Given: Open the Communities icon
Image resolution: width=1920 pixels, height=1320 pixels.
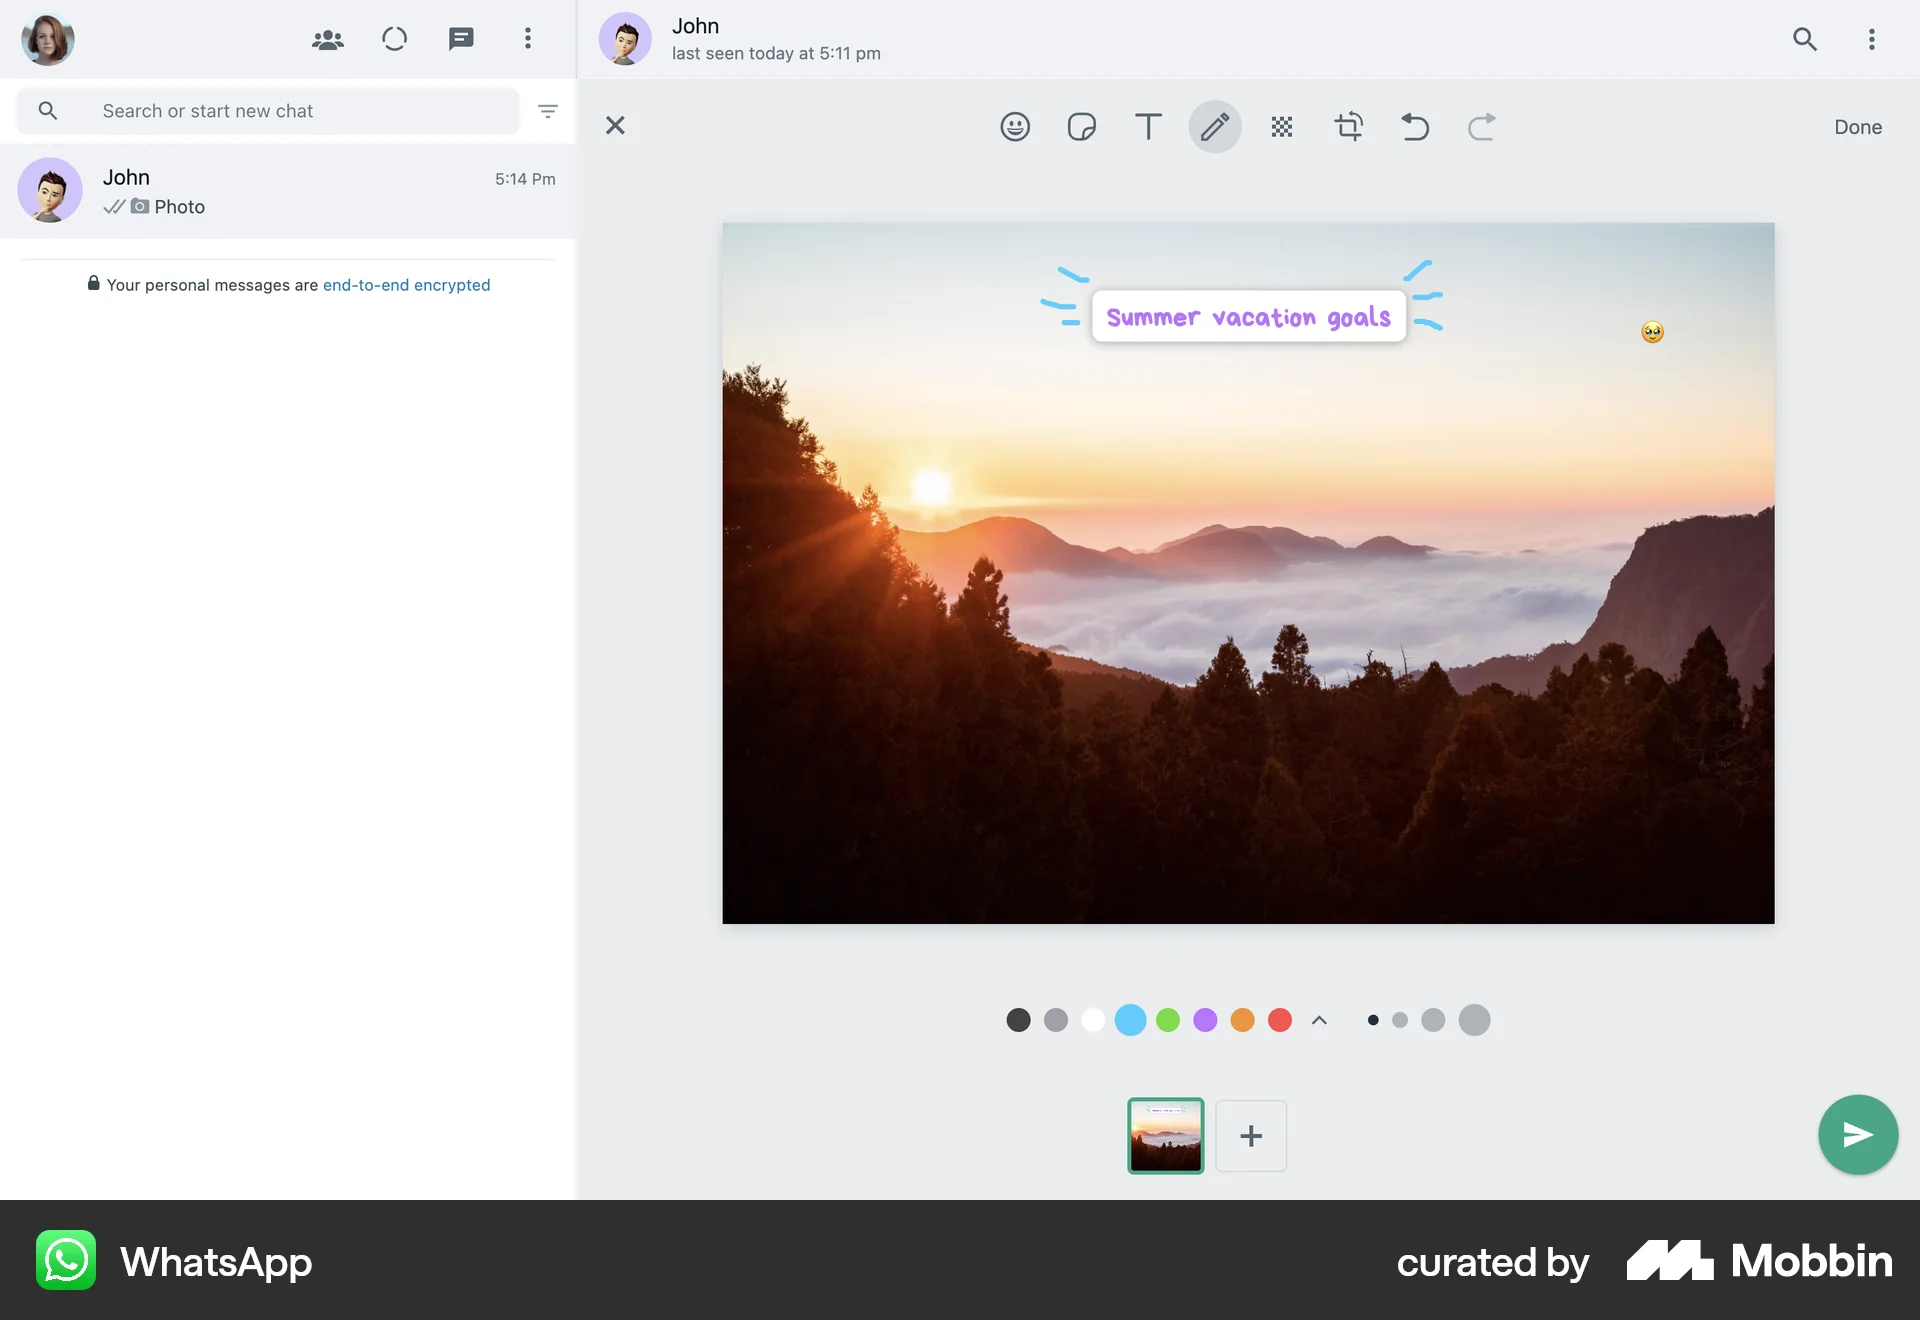Looking at the screenshot, I should (x=327, y=39).
